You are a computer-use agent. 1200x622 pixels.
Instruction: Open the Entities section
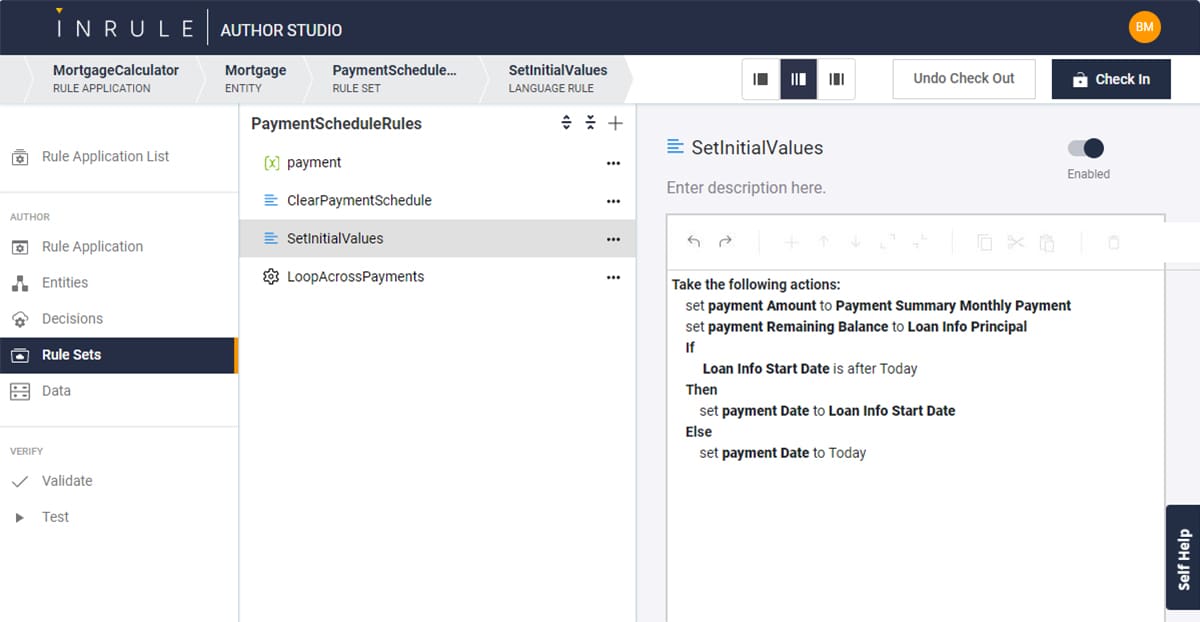[65, 282]
